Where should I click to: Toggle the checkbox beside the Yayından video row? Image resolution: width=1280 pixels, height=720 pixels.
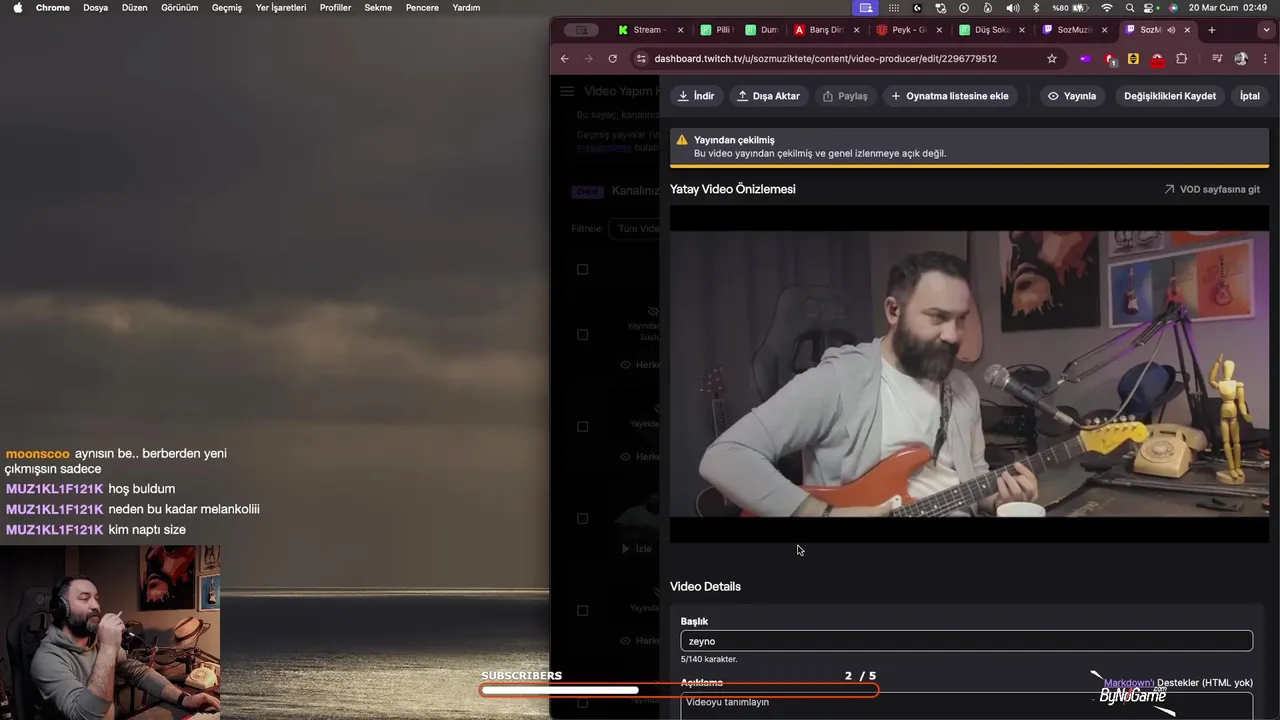click(x=582, y=334)
